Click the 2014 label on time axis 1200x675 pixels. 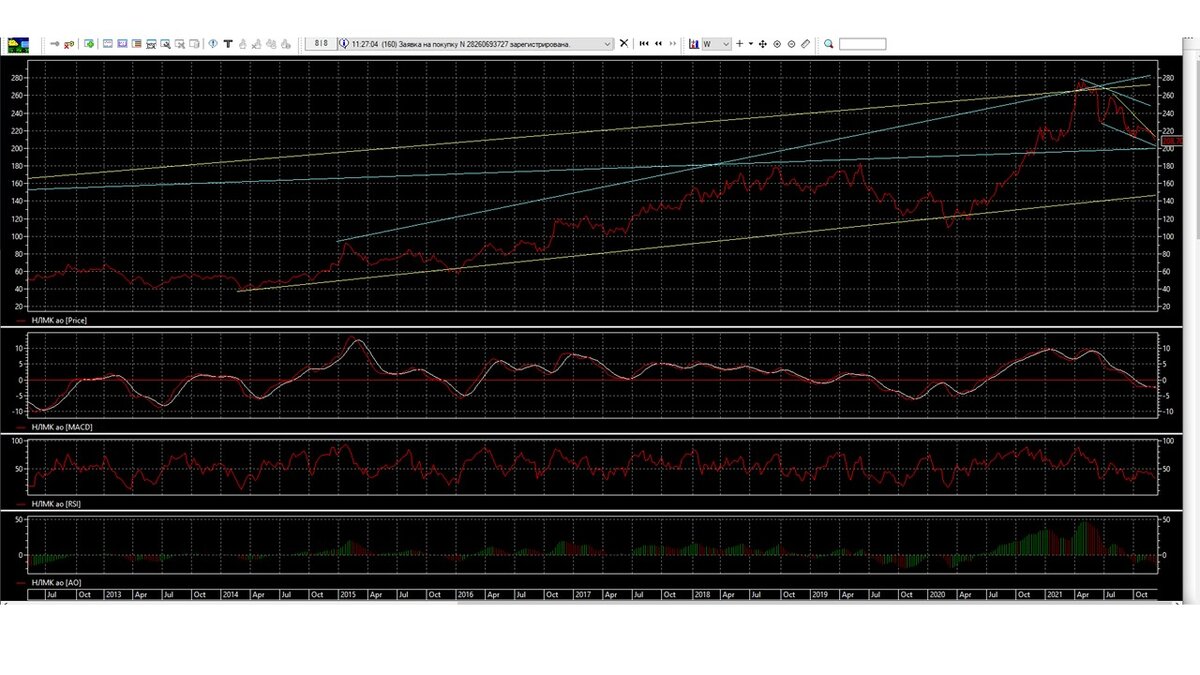click(231, 594)
